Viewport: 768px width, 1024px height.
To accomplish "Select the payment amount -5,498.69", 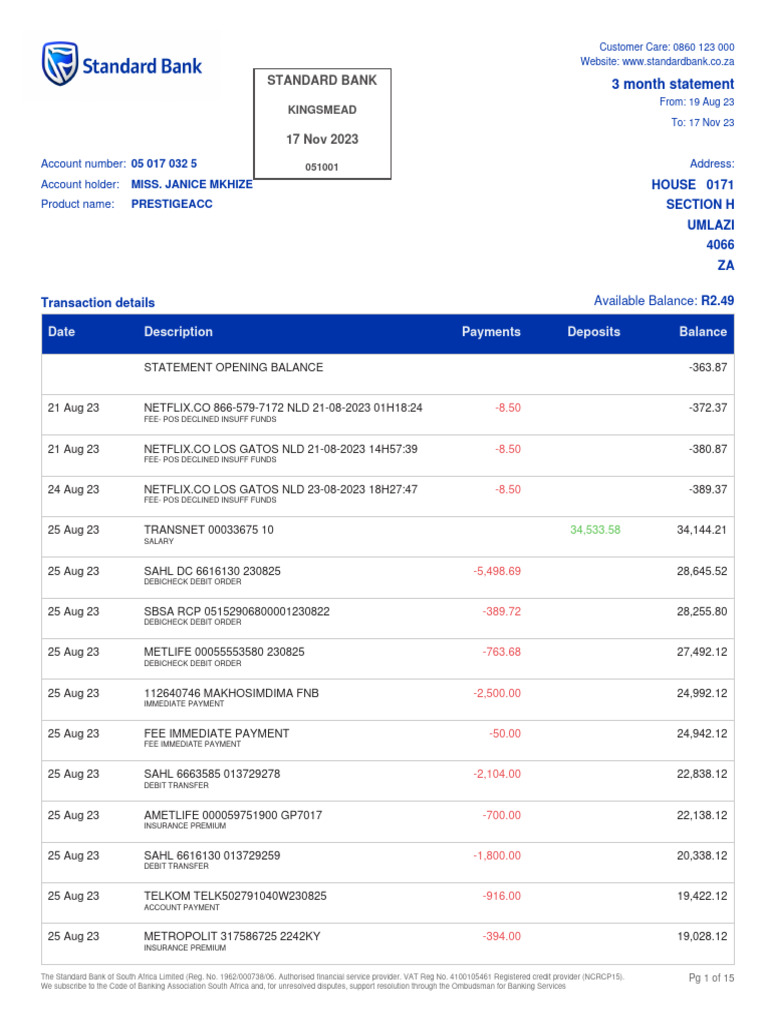I will [497, 571].
